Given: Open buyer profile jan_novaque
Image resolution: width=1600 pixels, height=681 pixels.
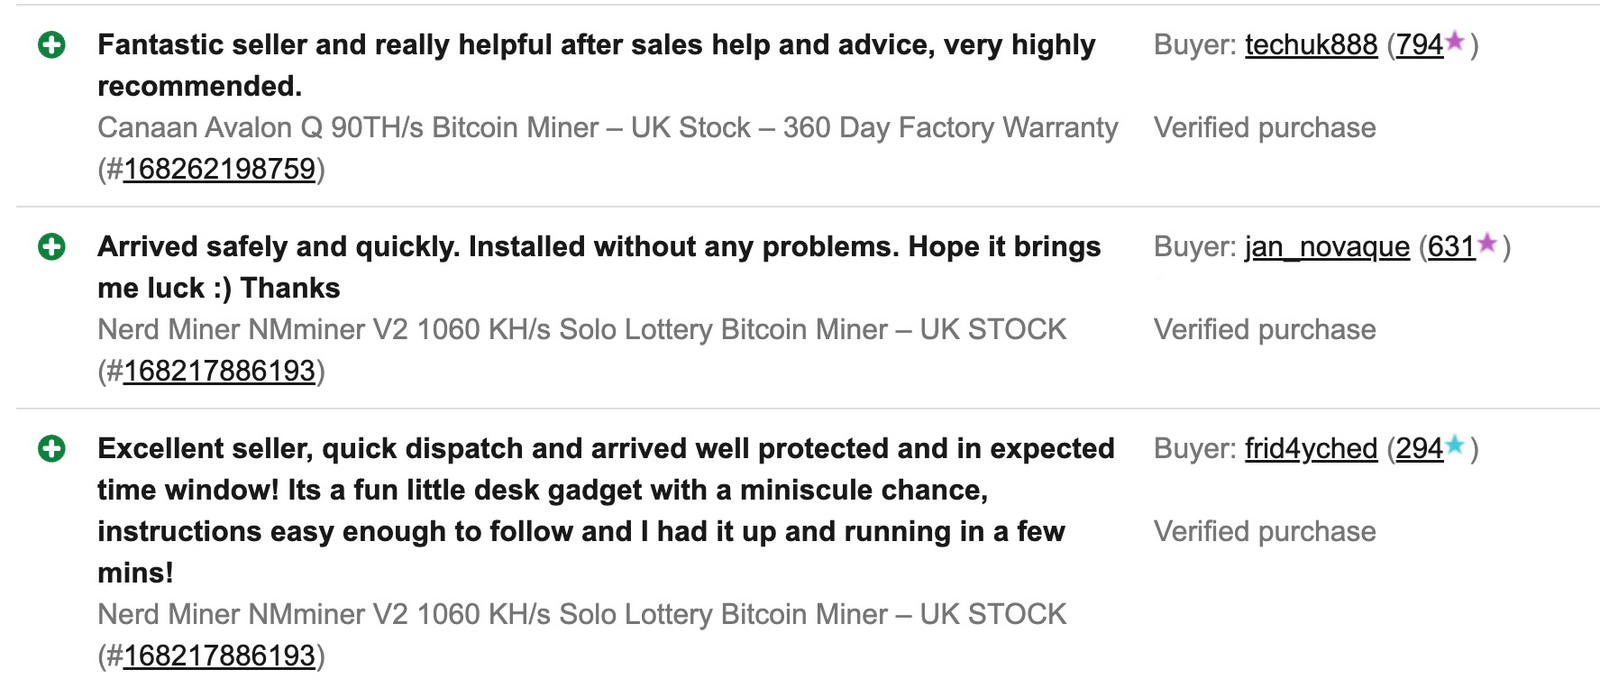Looking at the screenshot, I should (1326, 246).
